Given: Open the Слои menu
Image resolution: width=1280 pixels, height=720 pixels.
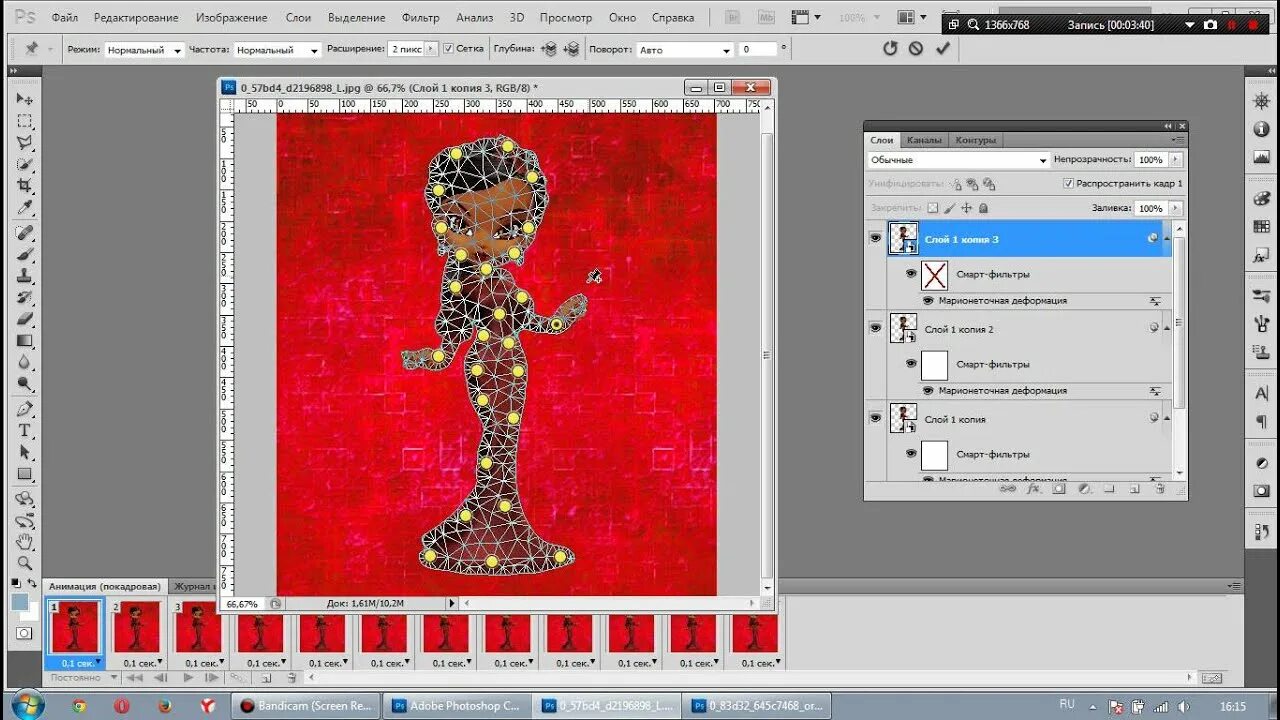Looking at the screenshot, I should [298, 18].
